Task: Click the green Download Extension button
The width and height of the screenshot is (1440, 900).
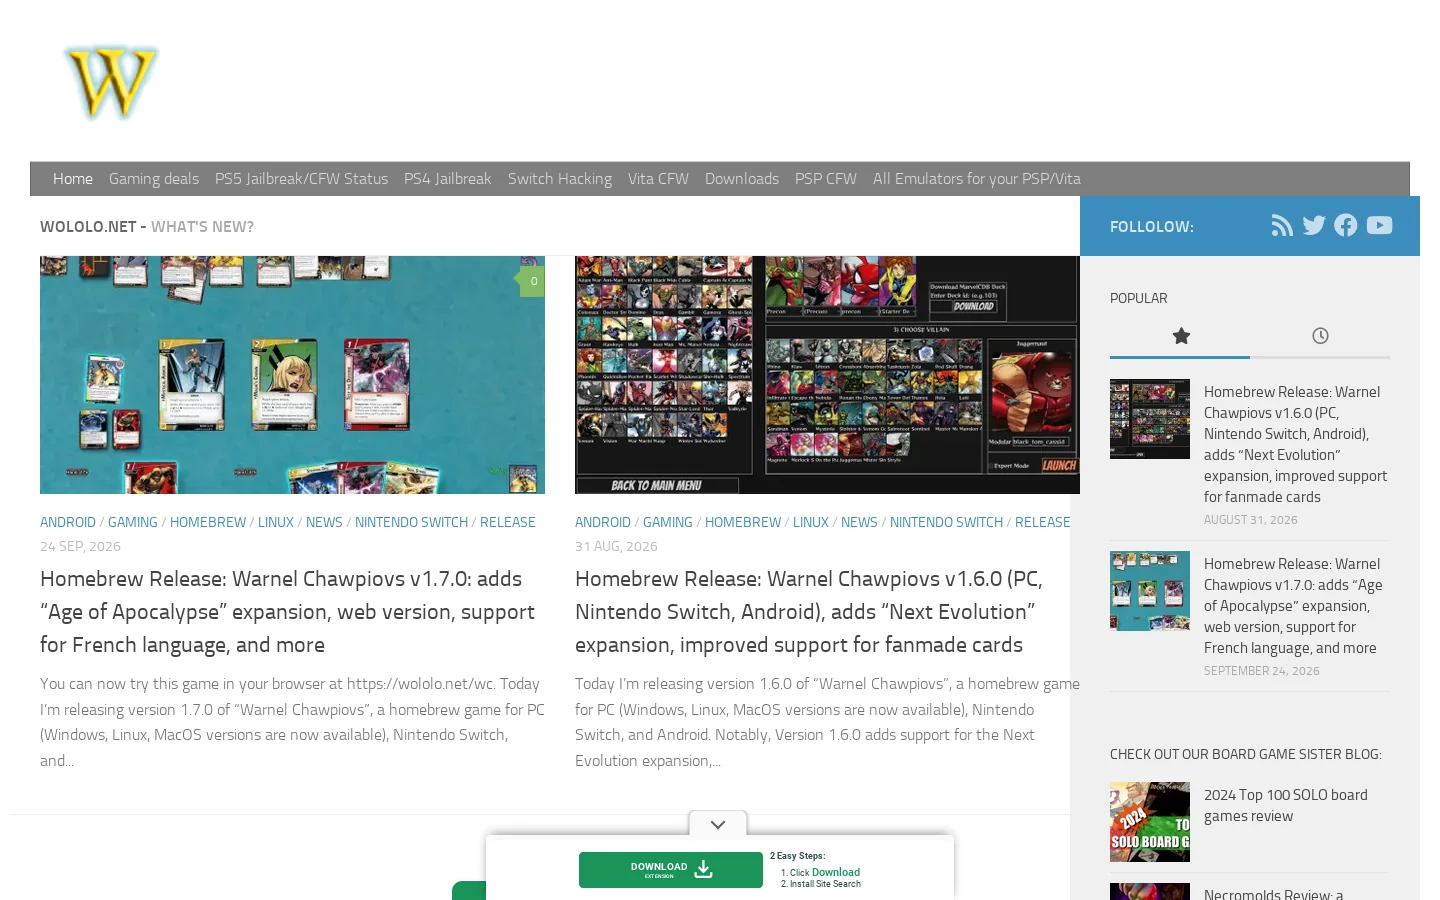Action: (x=671, y=870)
